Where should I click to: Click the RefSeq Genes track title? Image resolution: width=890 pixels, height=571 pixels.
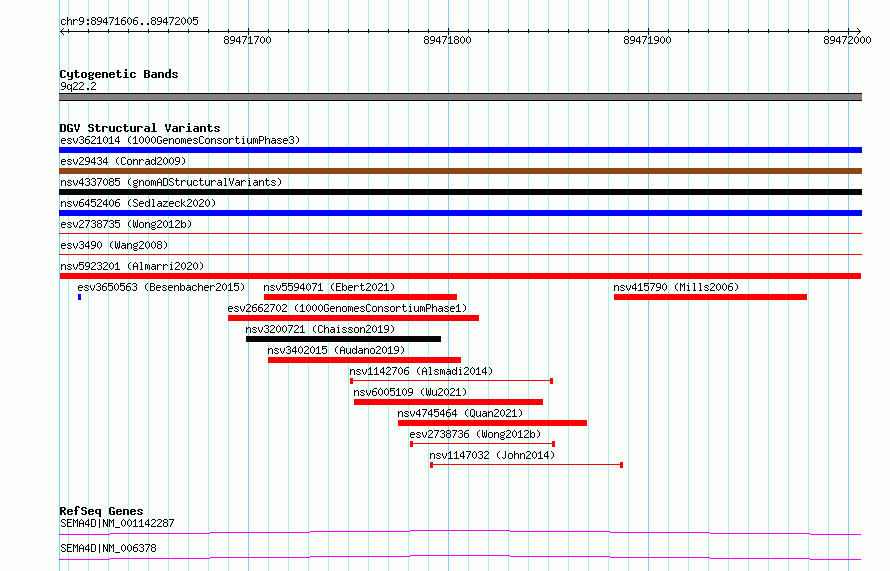(x=101, y=511)
